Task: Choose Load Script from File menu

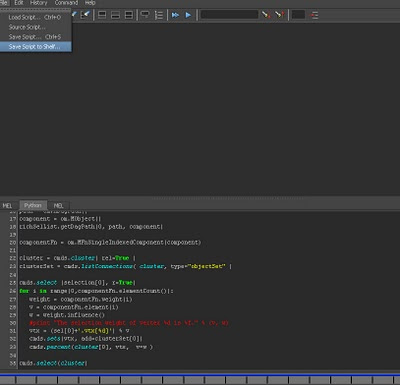Action: (x=35, y=17)
